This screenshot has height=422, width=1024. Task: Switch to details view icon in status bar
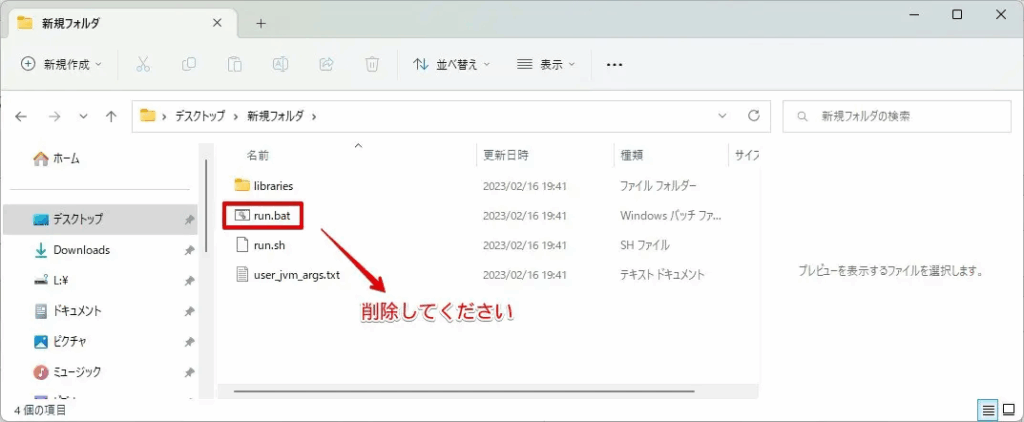tap(988, 410)
